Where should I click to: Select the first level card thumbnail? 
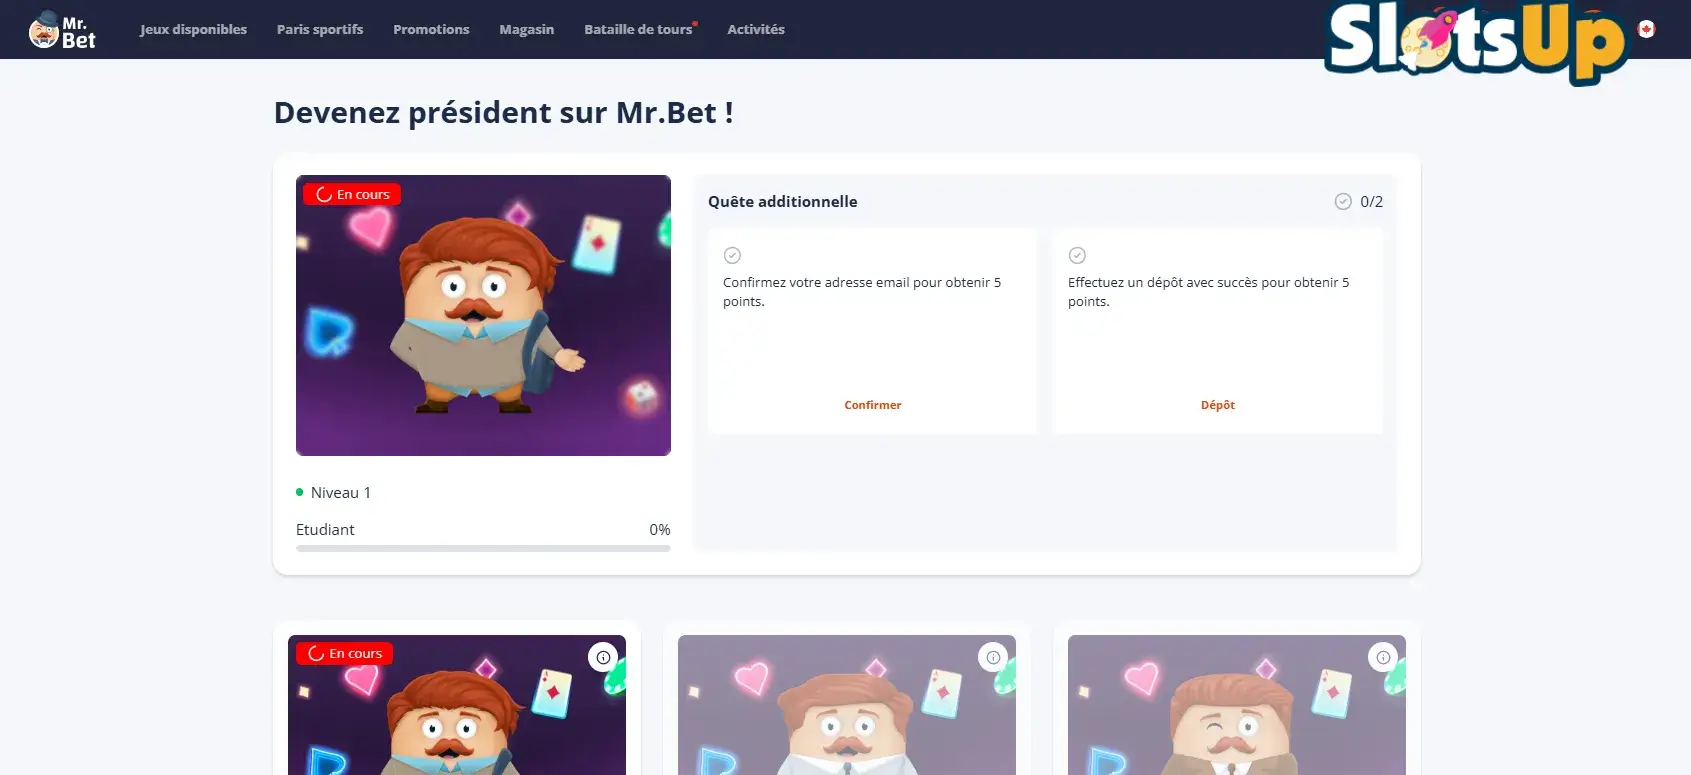click(x=457, y=705)
